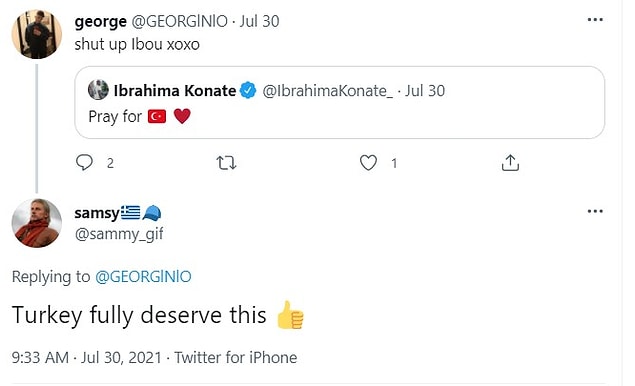This screenshot has height=386, width=635.
Task: Click the 9:33 AM · Jul 30, 2021 timestamp
Action: [86, 358]
